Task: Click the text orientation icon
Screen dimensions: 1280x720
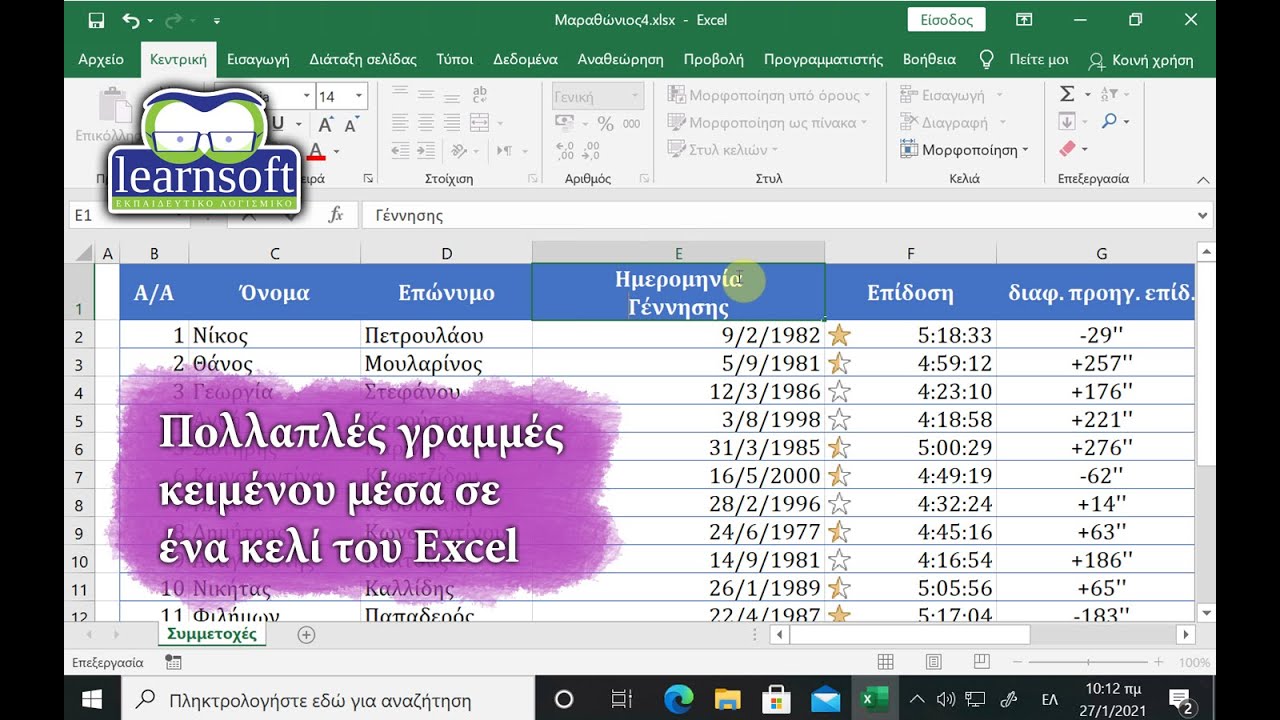Action: 459,151
